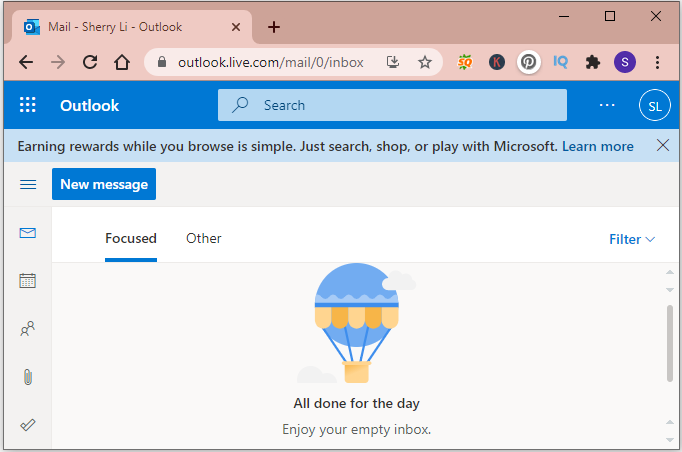Select the Mail - Sherry Li - Outlook tab

(x=132, y=27)
